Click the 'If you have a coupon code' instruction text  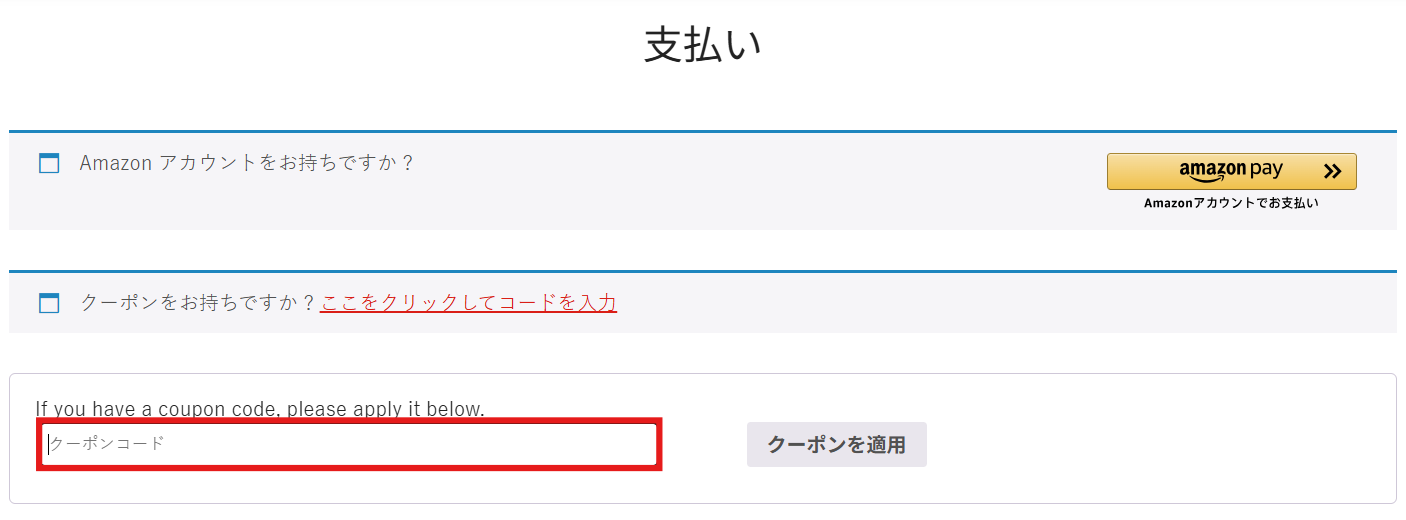260,409
